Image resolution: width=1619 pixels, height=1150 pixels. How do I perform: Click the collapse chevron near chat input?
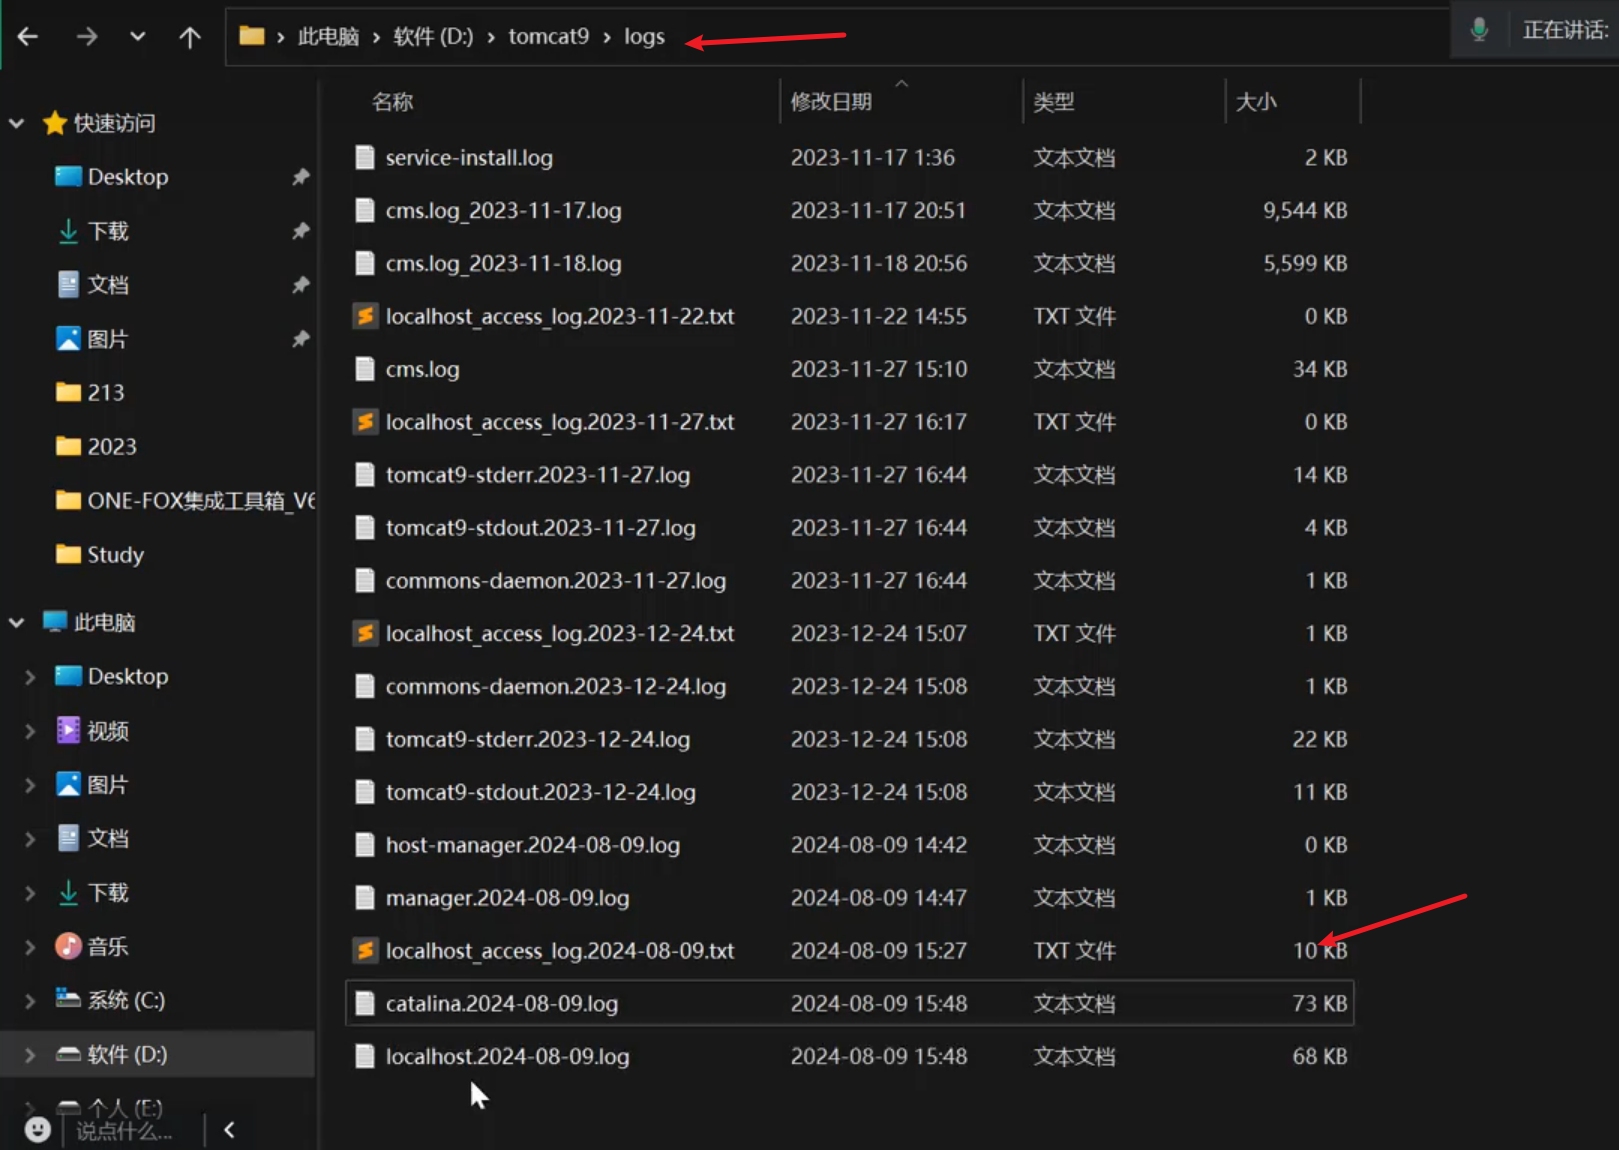click(229, 1129)
